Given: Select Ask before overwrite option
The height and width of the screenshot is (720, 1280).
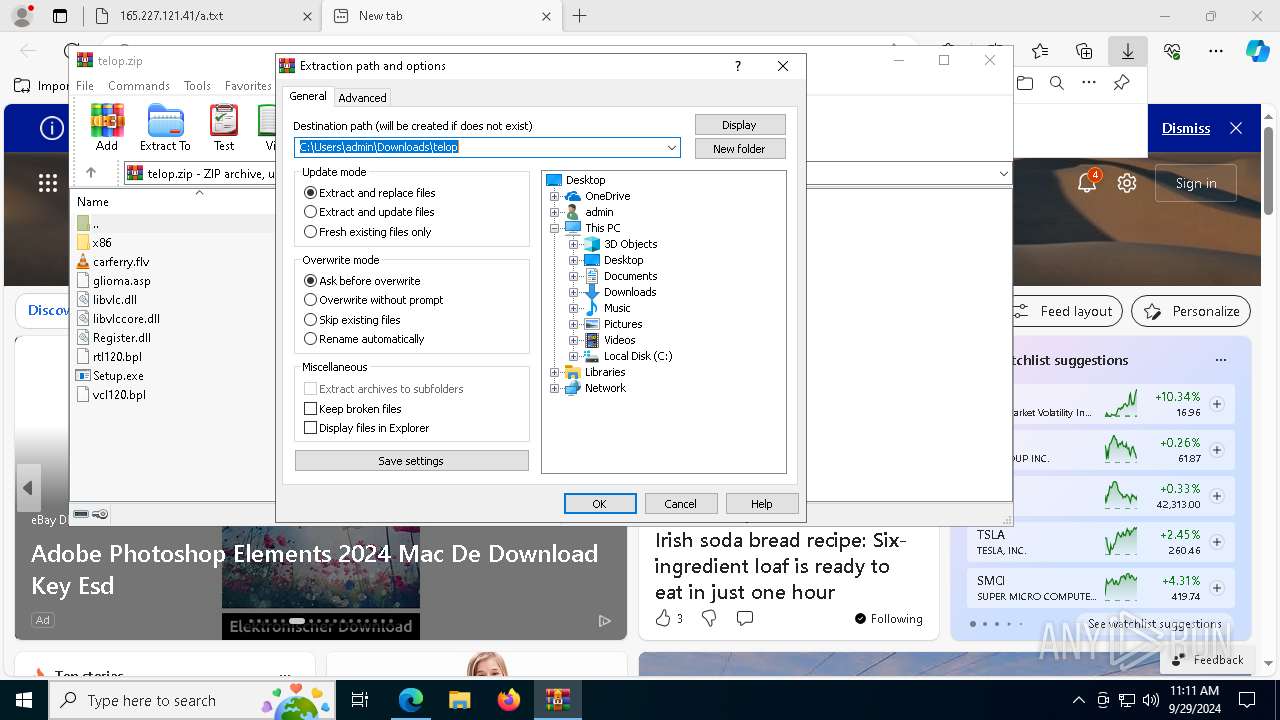Looking at the screenshot, I should (362, 281).
